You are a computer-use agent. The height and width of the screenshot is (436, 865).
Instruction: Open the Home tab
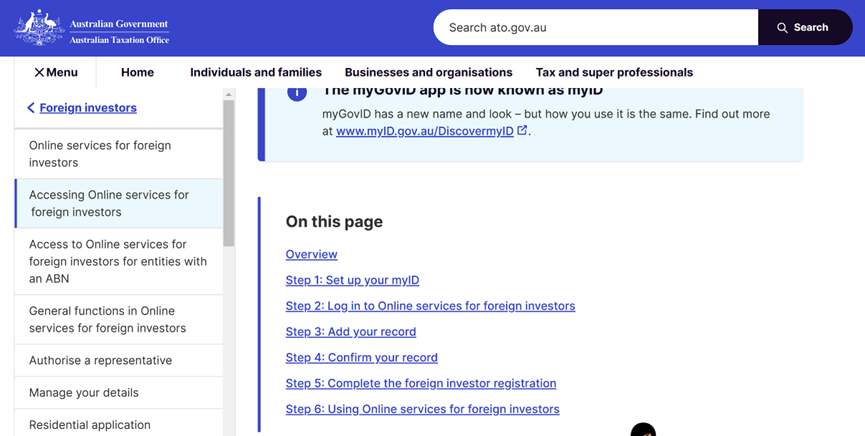pos(137,72)
